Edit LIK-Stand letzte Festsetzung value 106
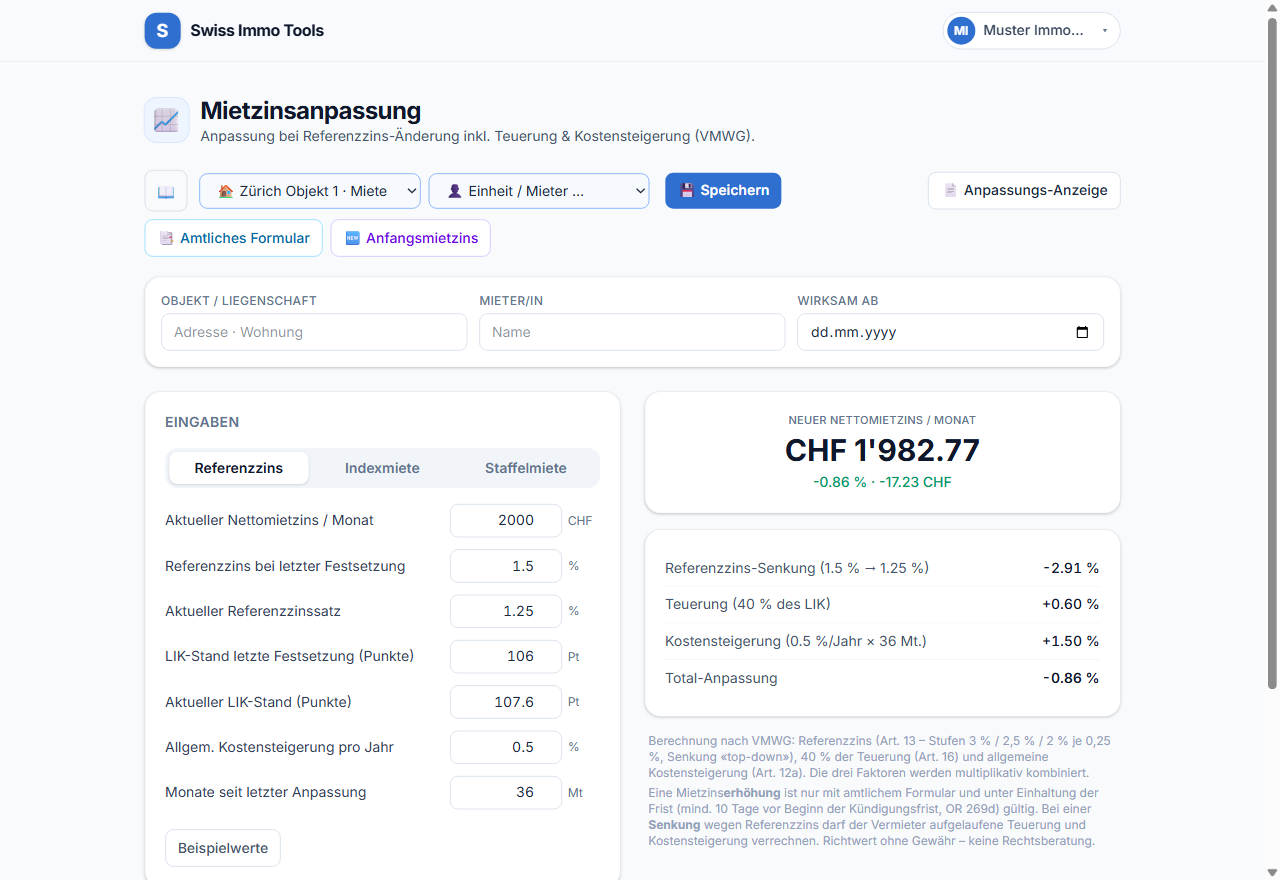Viewport: 1280px width, 880px height. 506,656
